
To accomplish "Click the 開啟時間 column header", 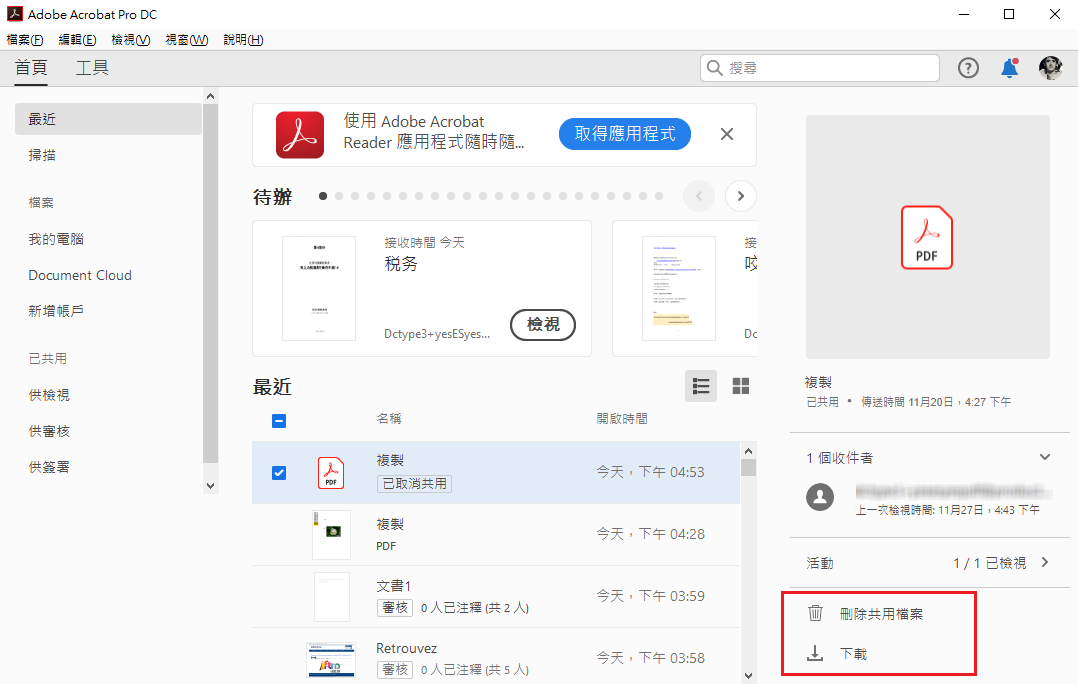I will coord(622,418).
